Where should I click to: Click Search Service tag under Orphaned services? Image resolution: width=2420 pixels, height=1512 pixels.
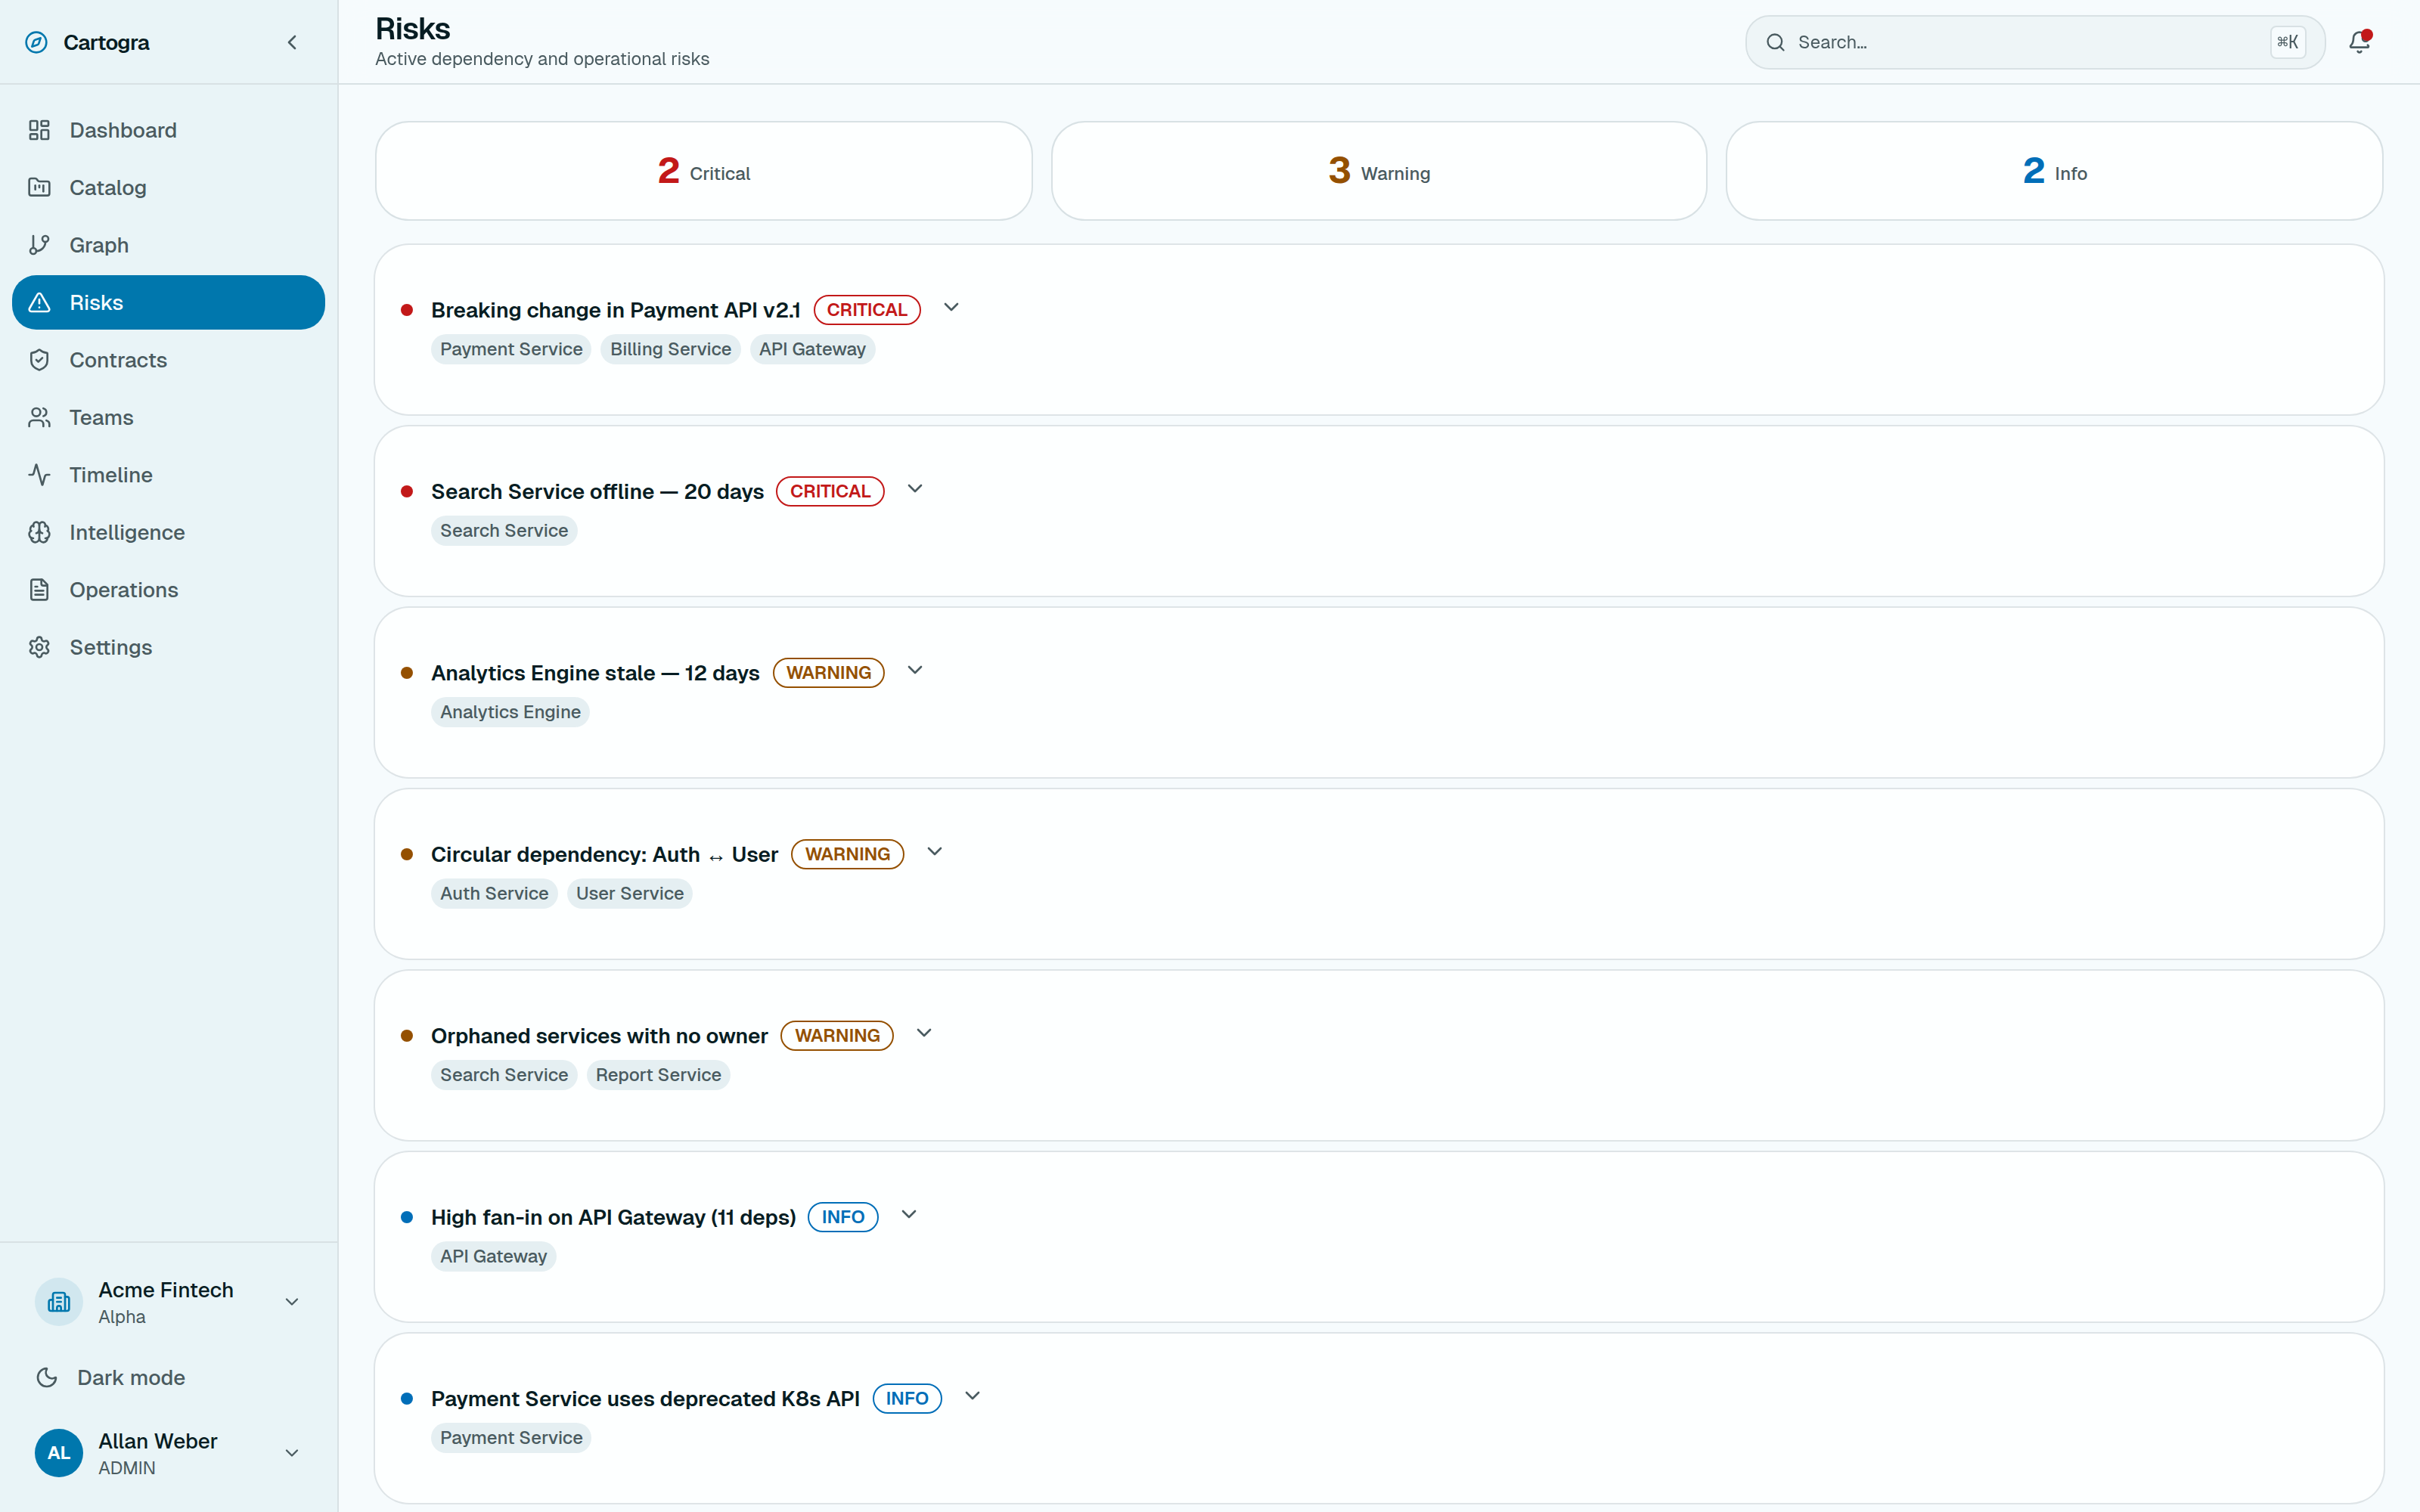(504, 1075)
